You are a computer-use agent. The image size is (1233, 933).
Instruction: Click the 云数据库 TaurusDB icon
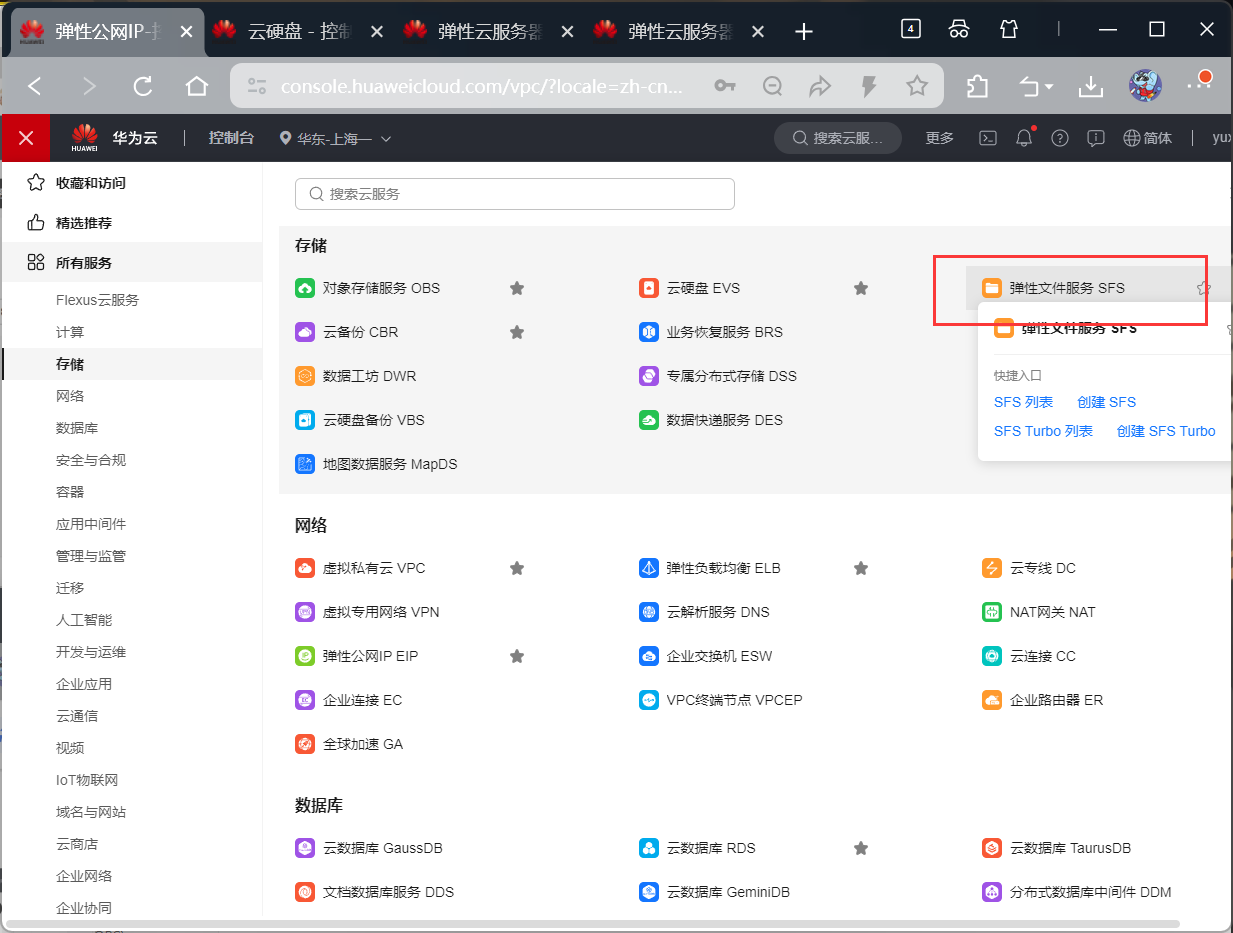tap(992, 848)
